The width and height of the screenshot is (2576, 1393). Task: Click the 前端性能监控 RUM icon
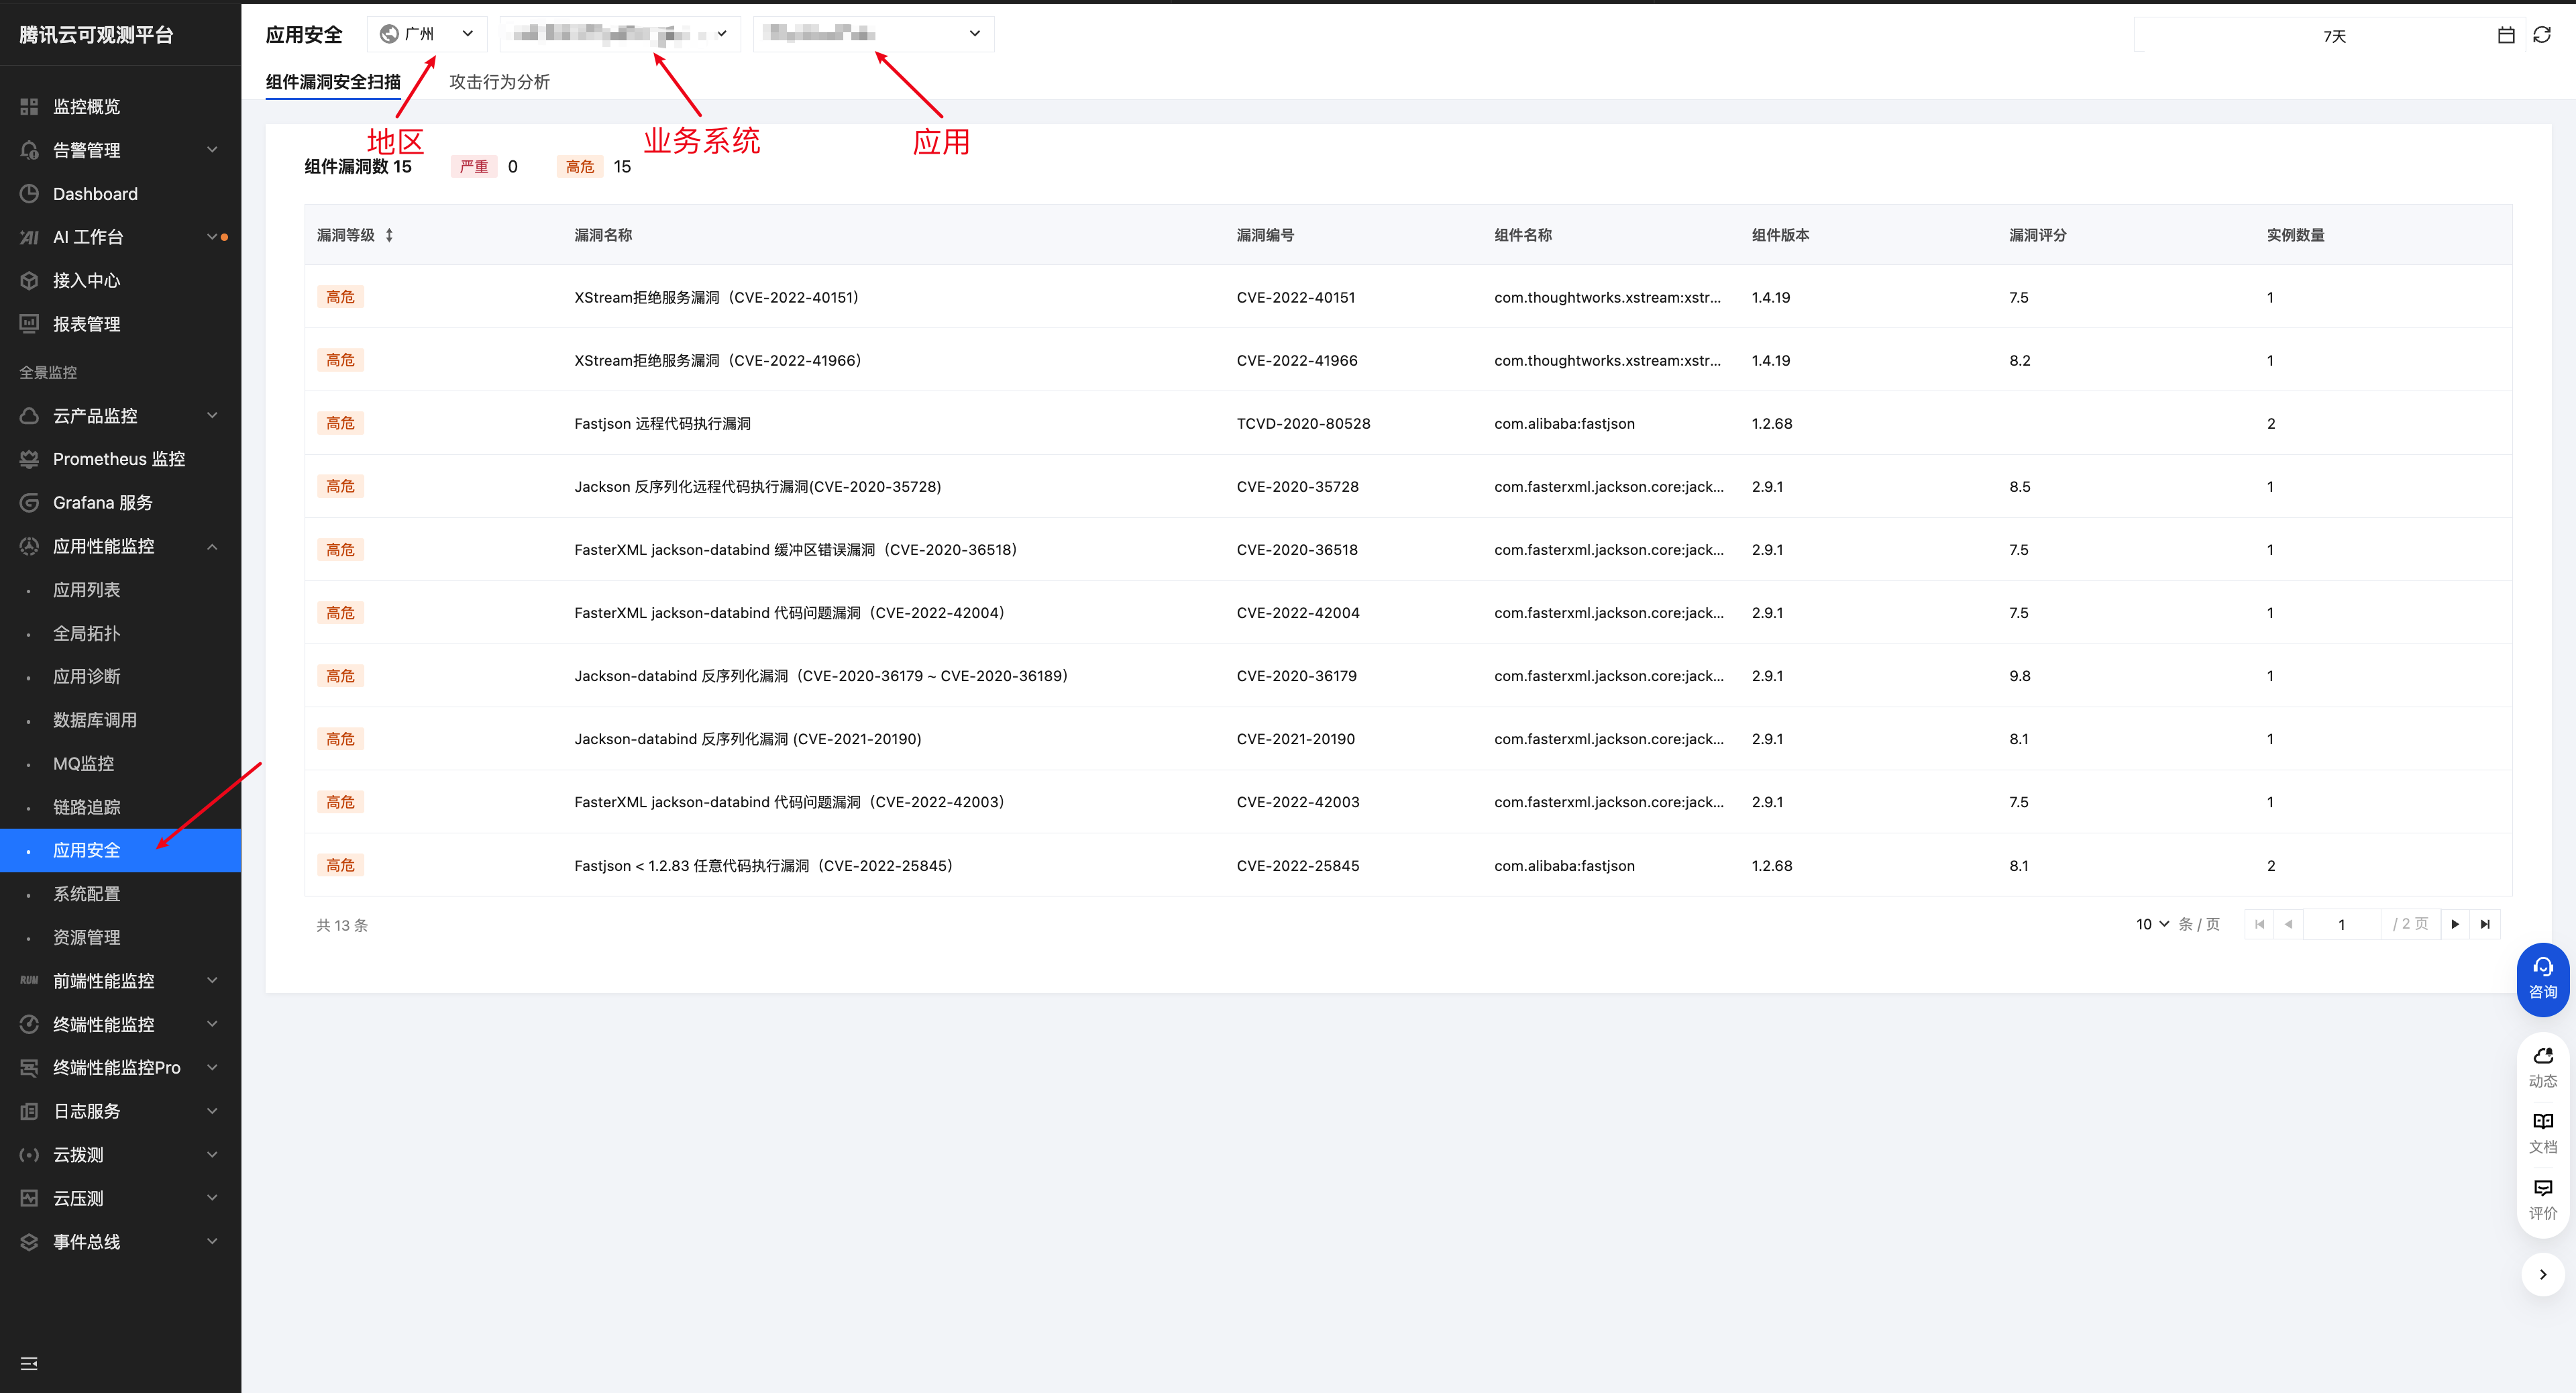[x=29, y=981]
